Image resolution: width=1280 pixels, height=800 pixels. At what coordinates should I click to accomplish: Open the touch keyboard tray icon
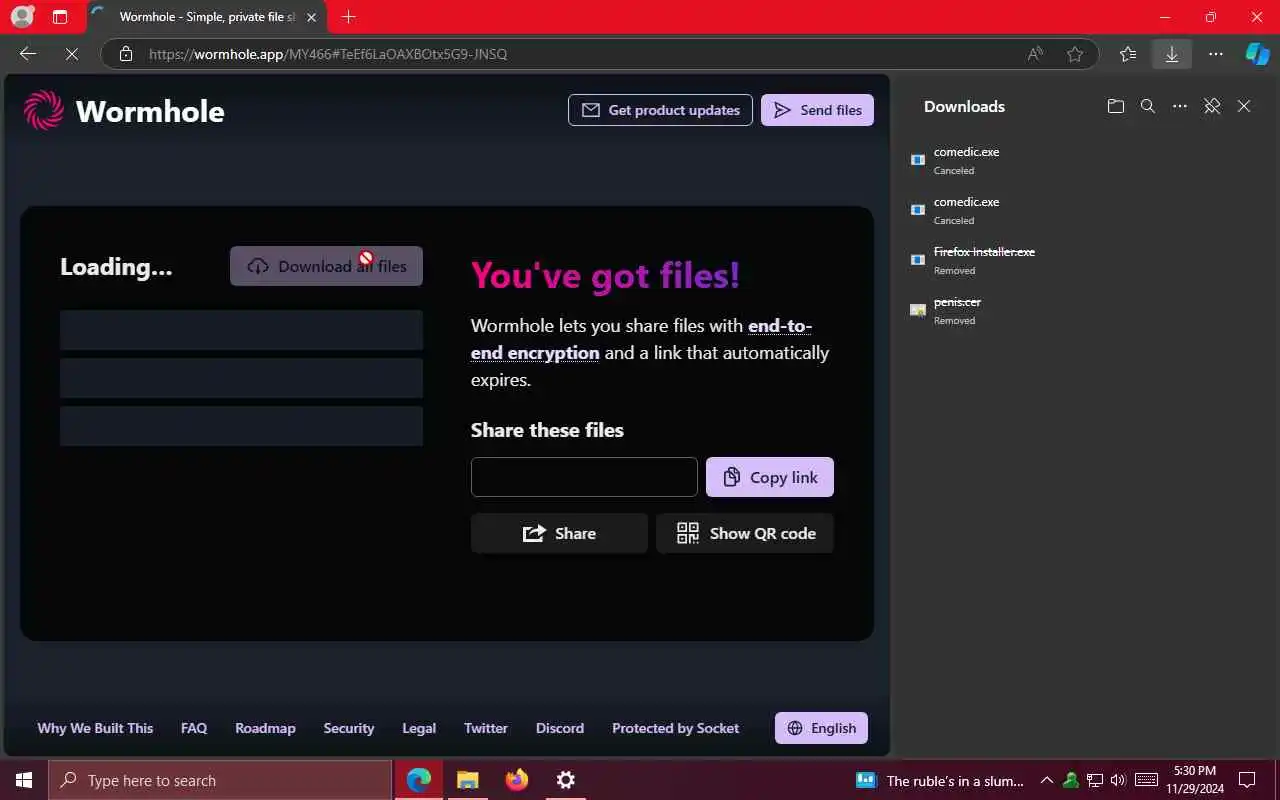click(x=1147, y=780)
